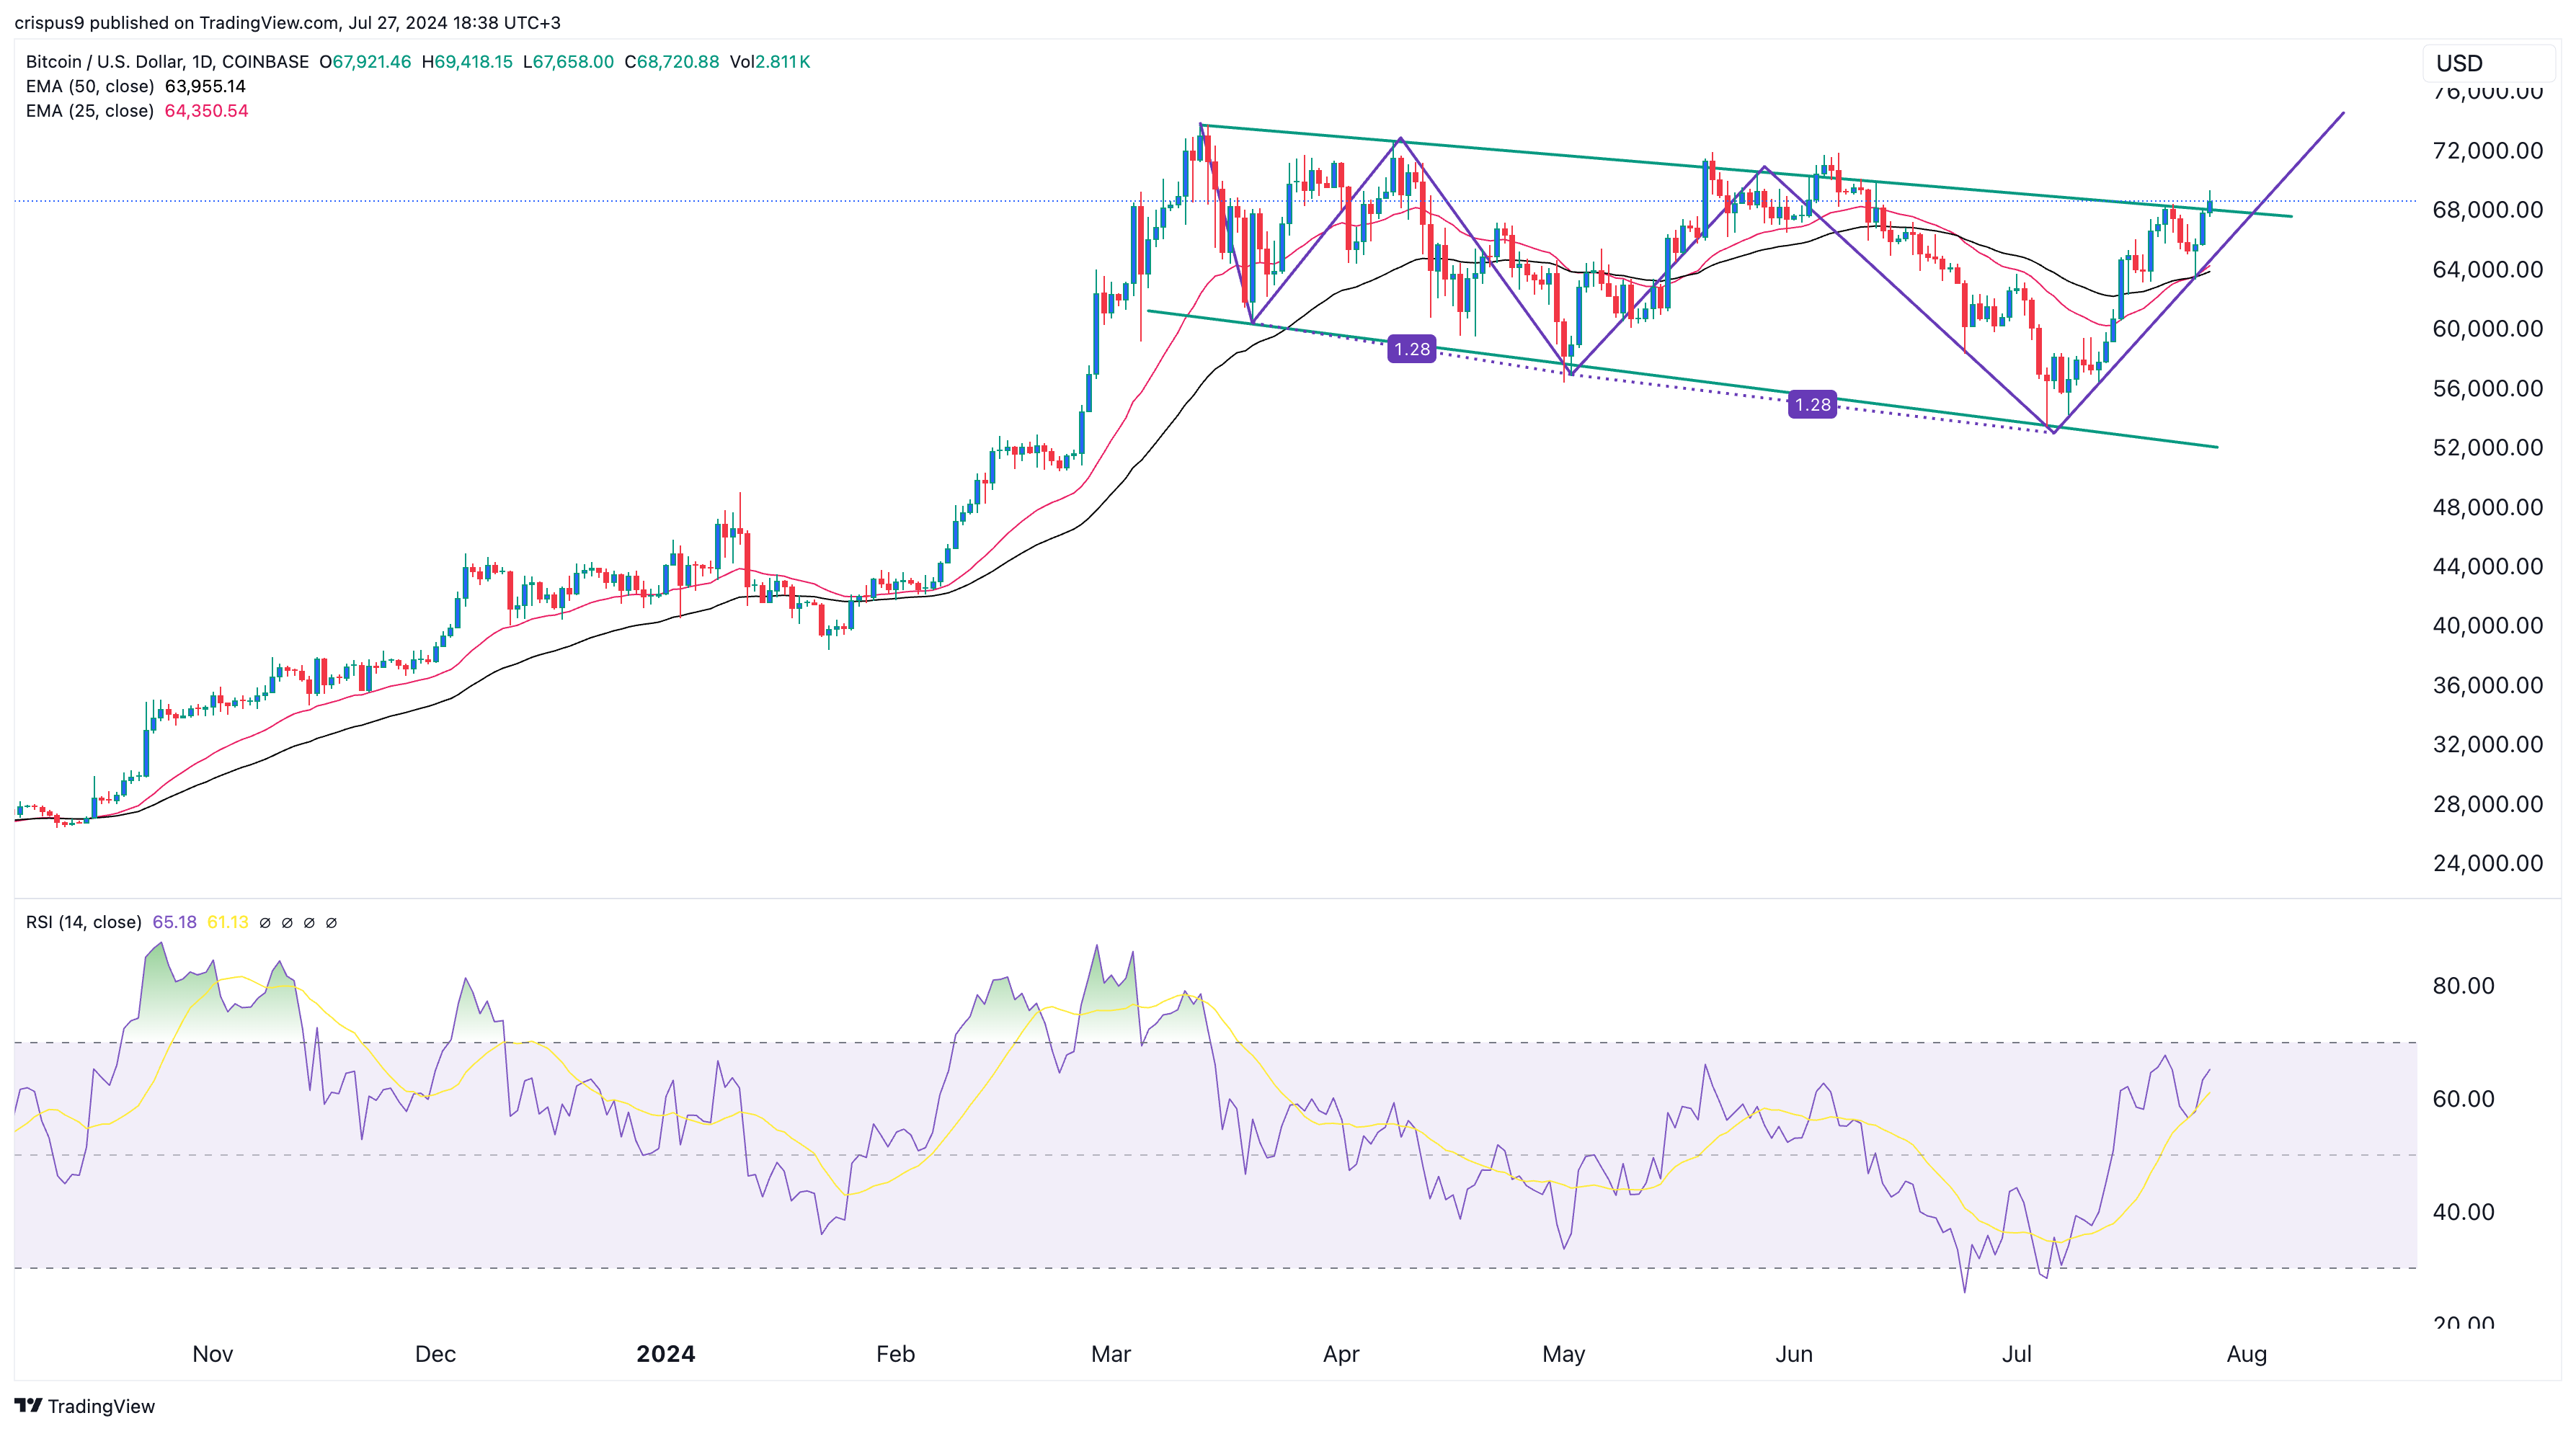Click the RSI axis label 60.00

(2463, 1098)
